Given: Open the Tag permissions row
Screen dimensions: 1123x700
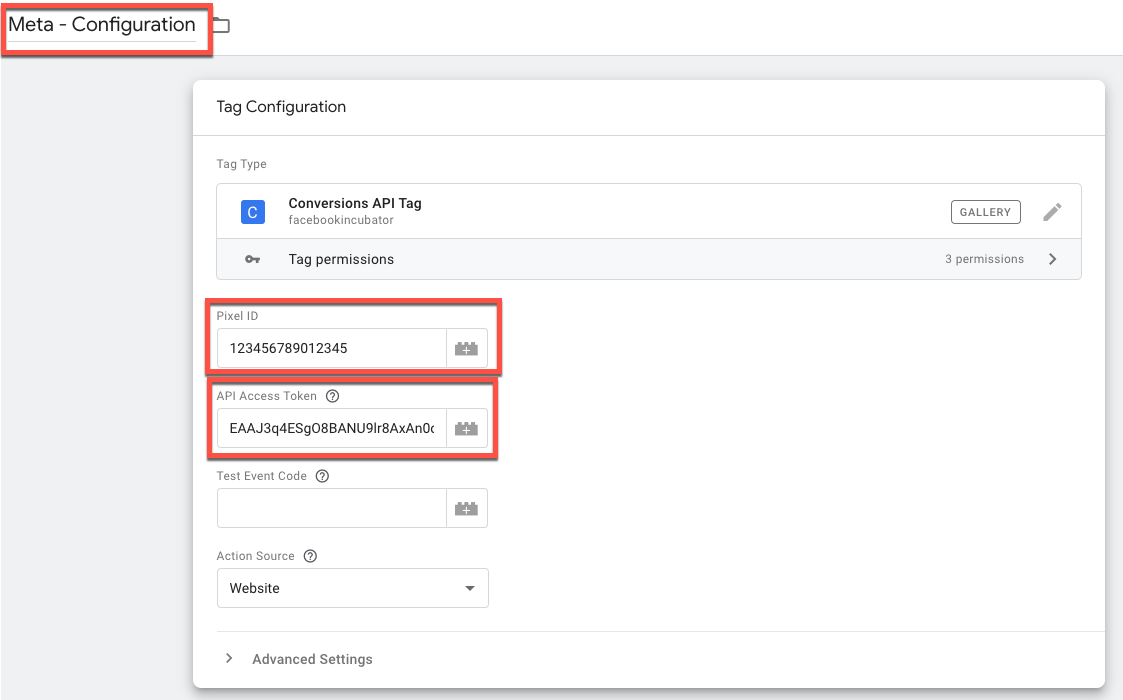Looking at the screenshot, I should coord(649,259).
